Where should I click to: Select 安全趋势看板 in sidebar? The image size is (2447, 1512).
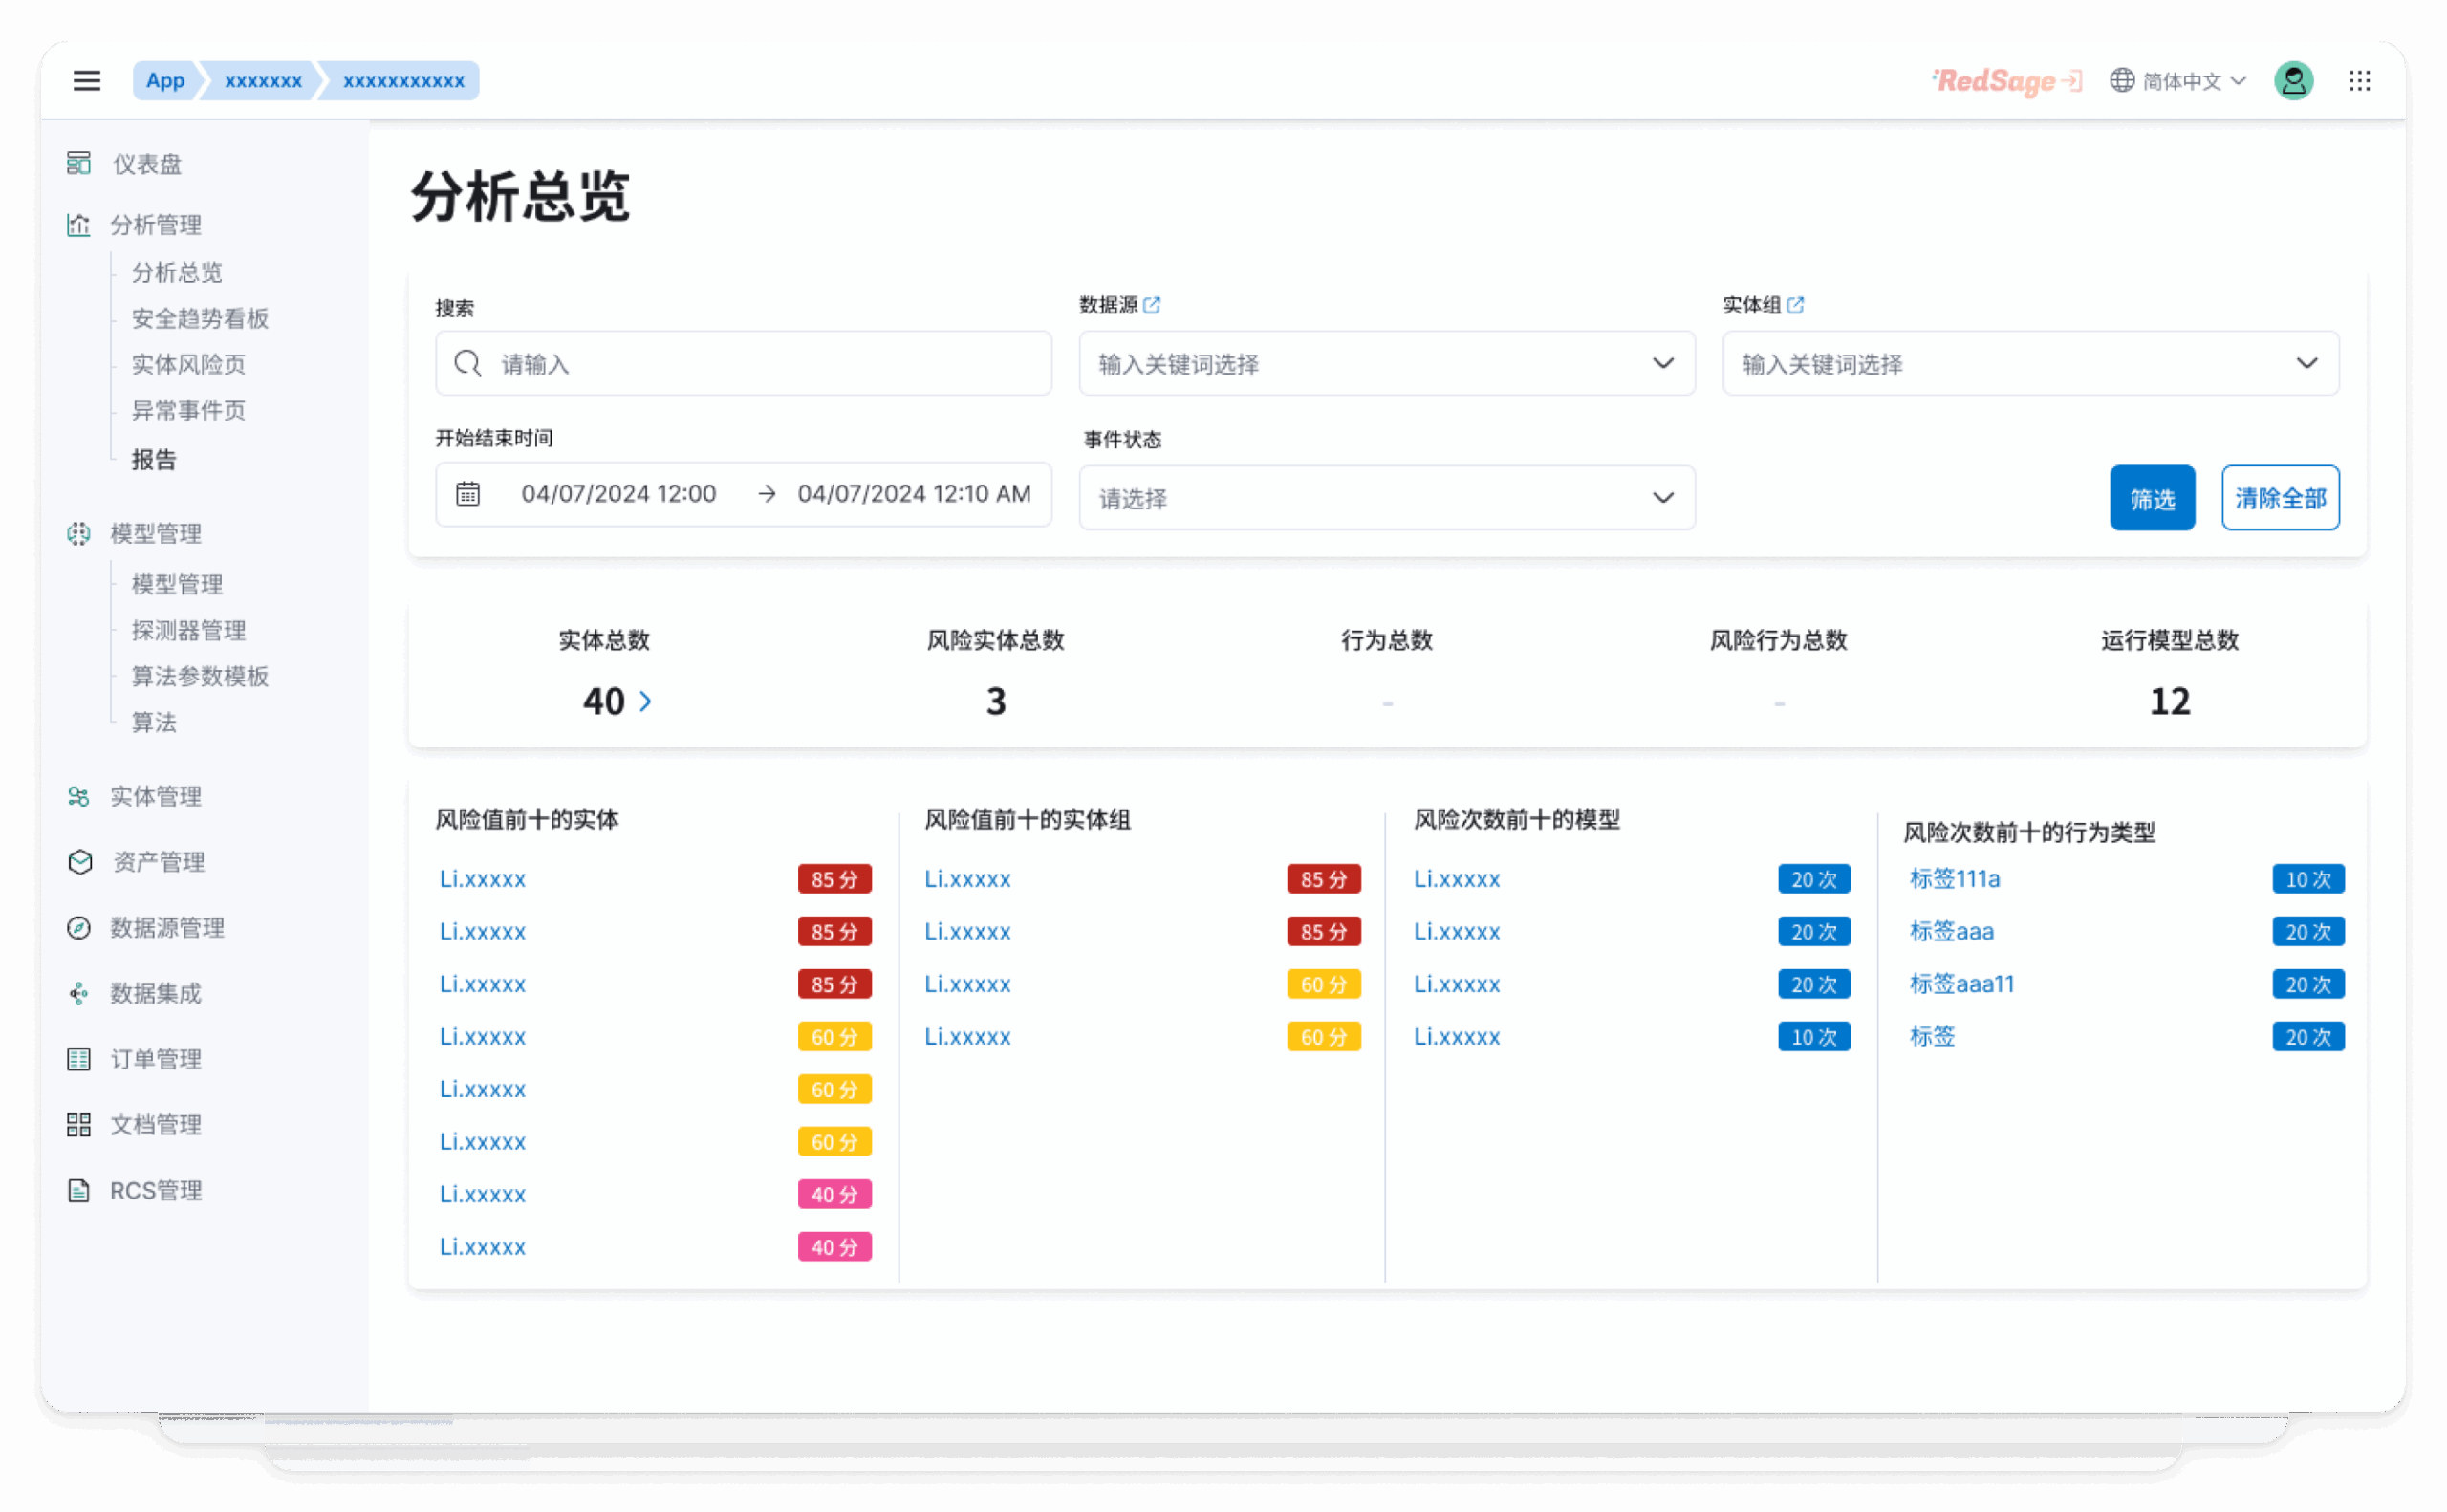pos(200,318)
